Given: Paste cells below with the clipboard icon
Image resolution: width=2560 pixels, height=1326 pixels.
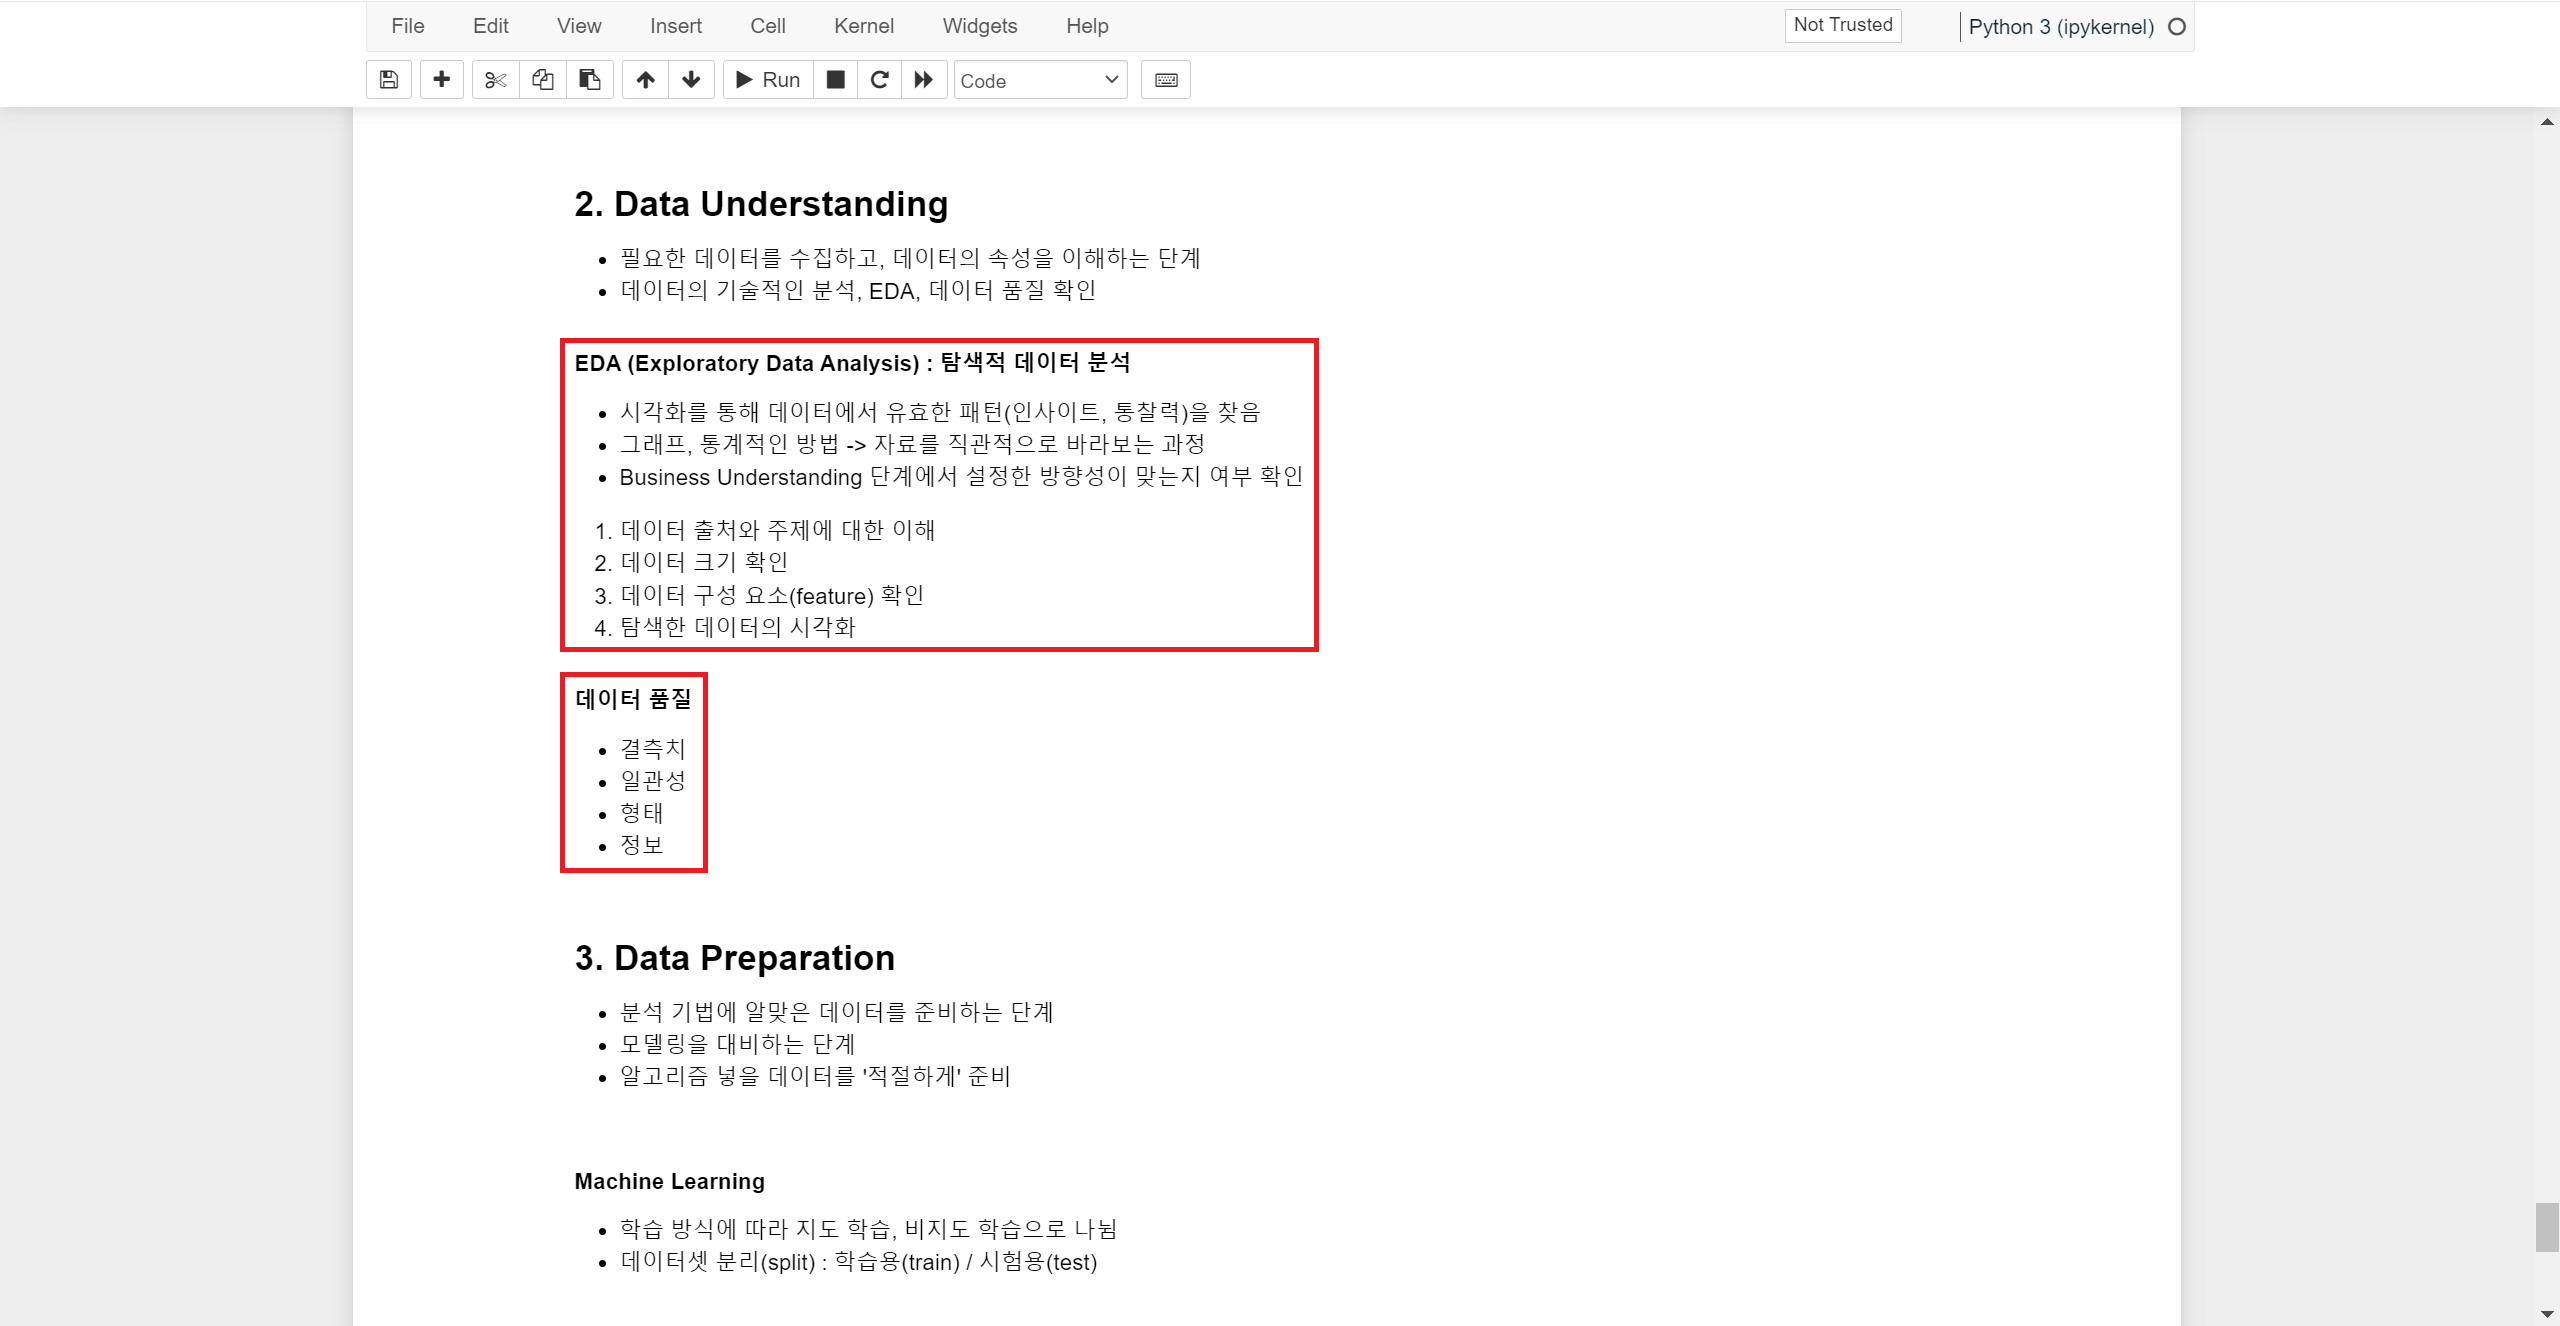Looking at the screenshot, I should [x=590, y=80].
